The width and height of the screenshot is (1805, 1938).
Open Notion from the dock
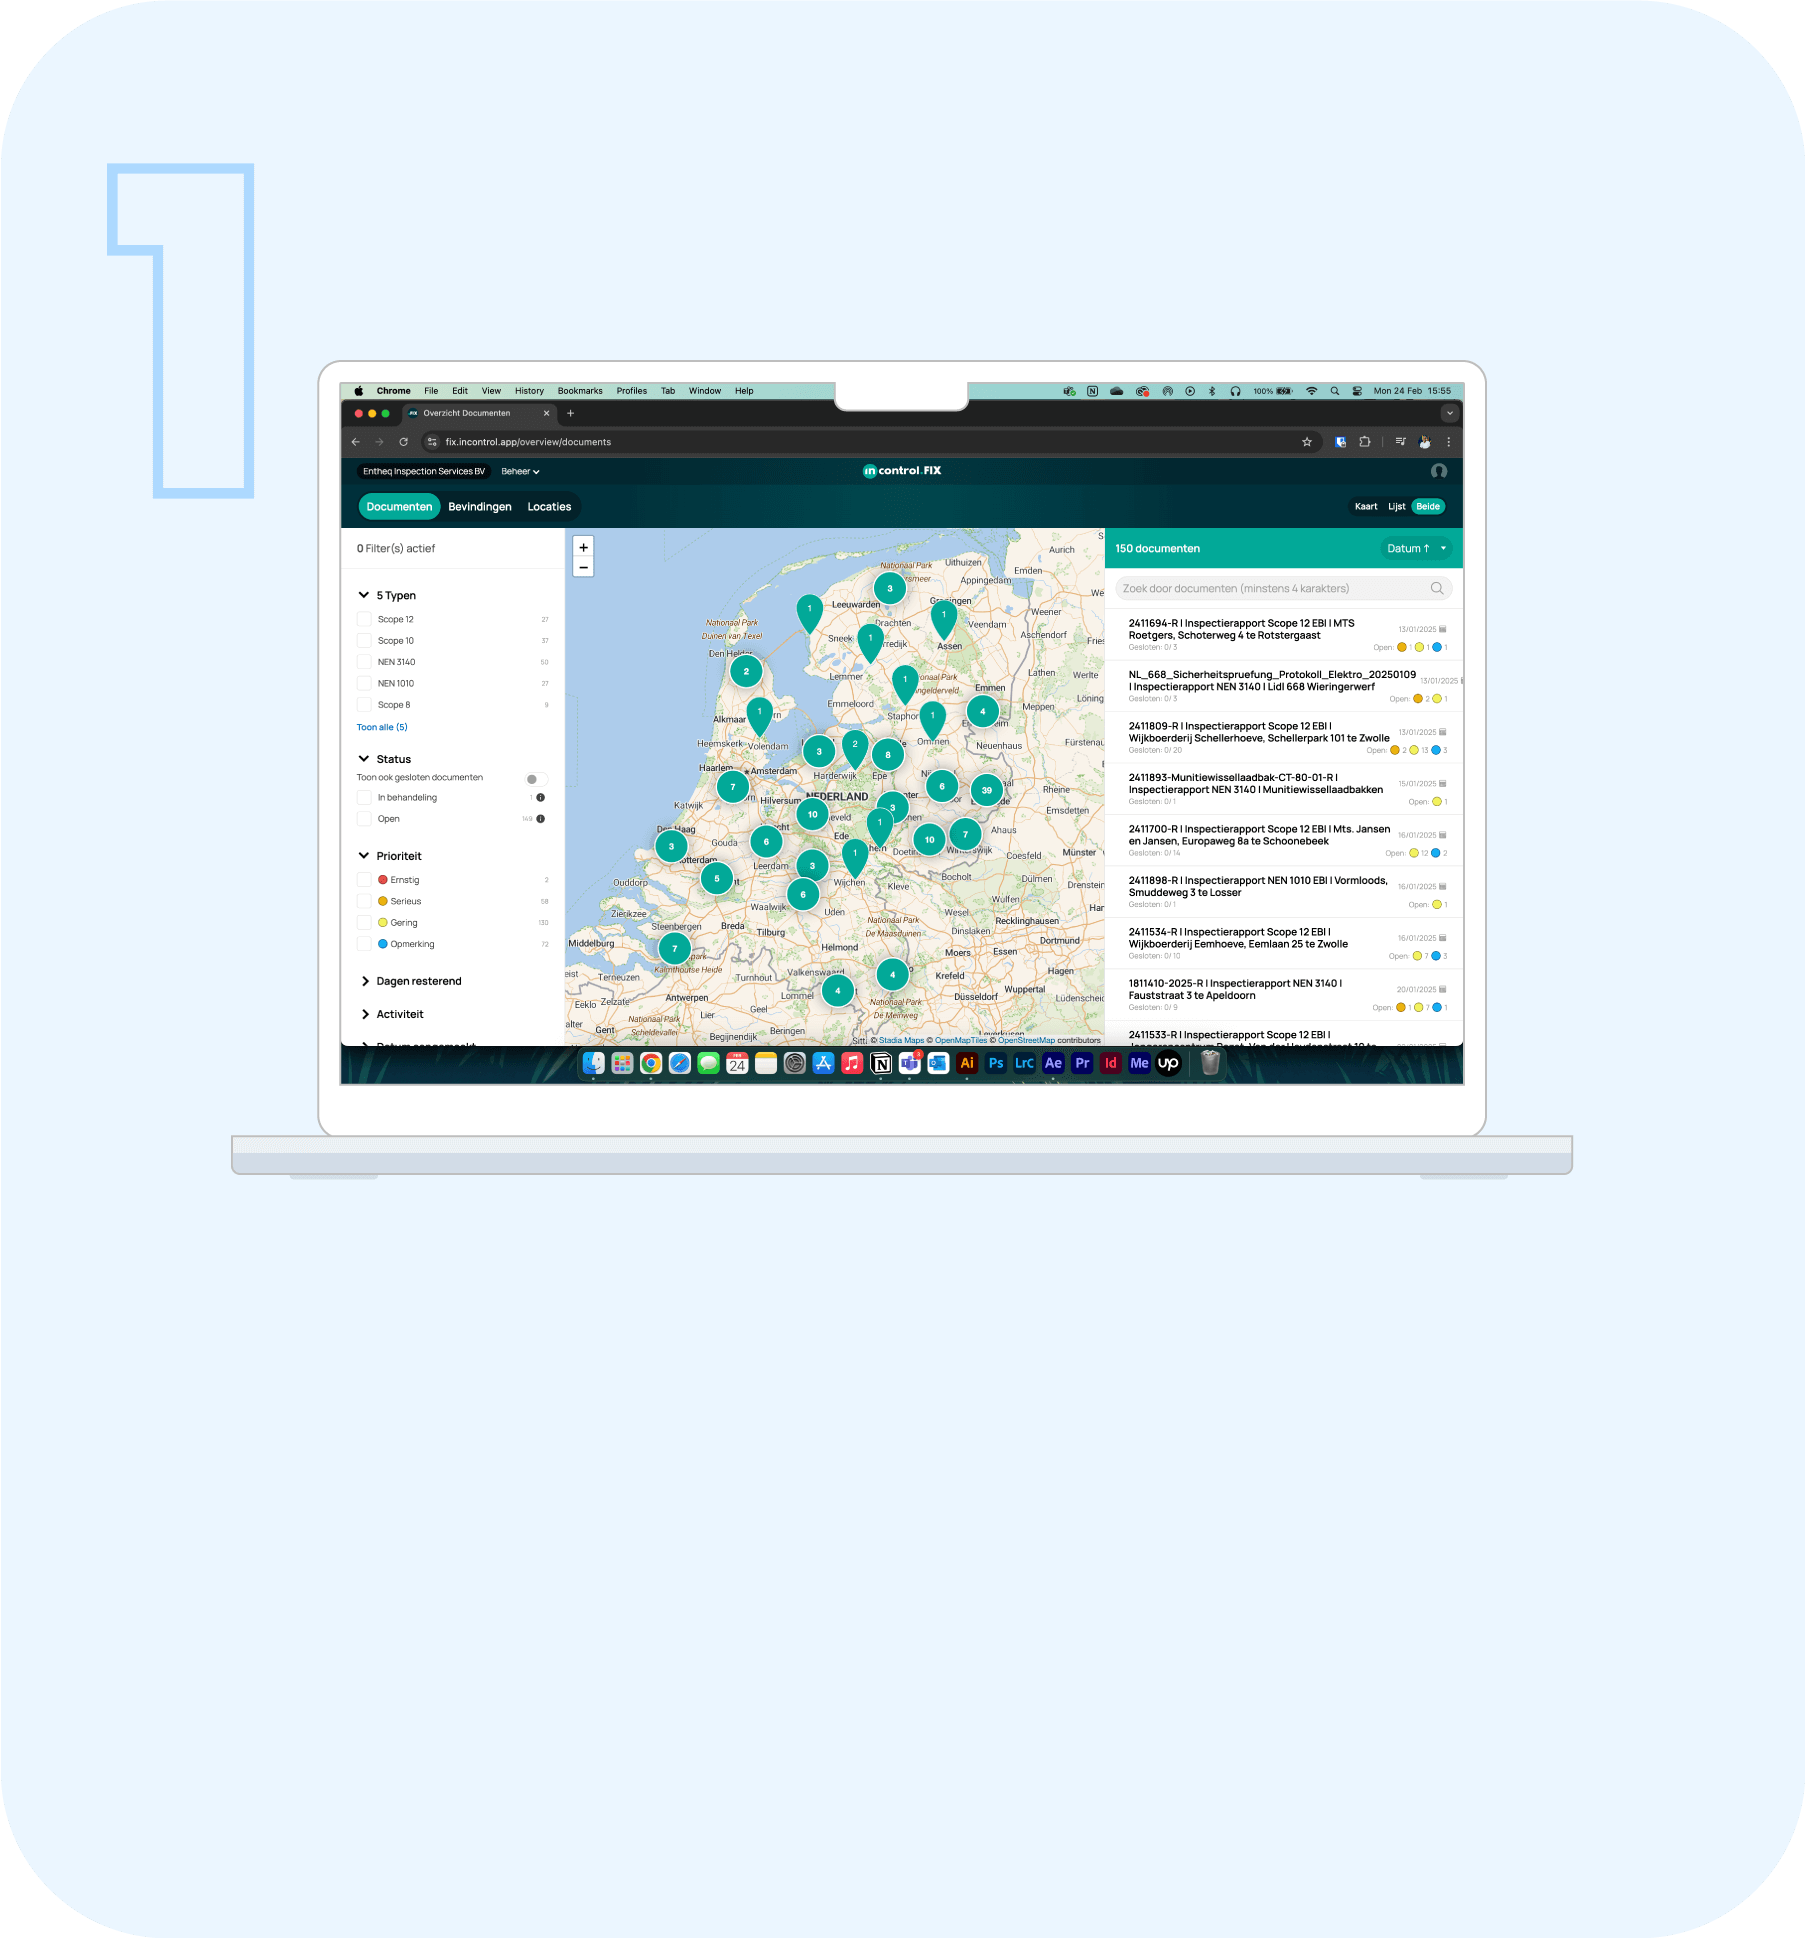[881, 1063]
